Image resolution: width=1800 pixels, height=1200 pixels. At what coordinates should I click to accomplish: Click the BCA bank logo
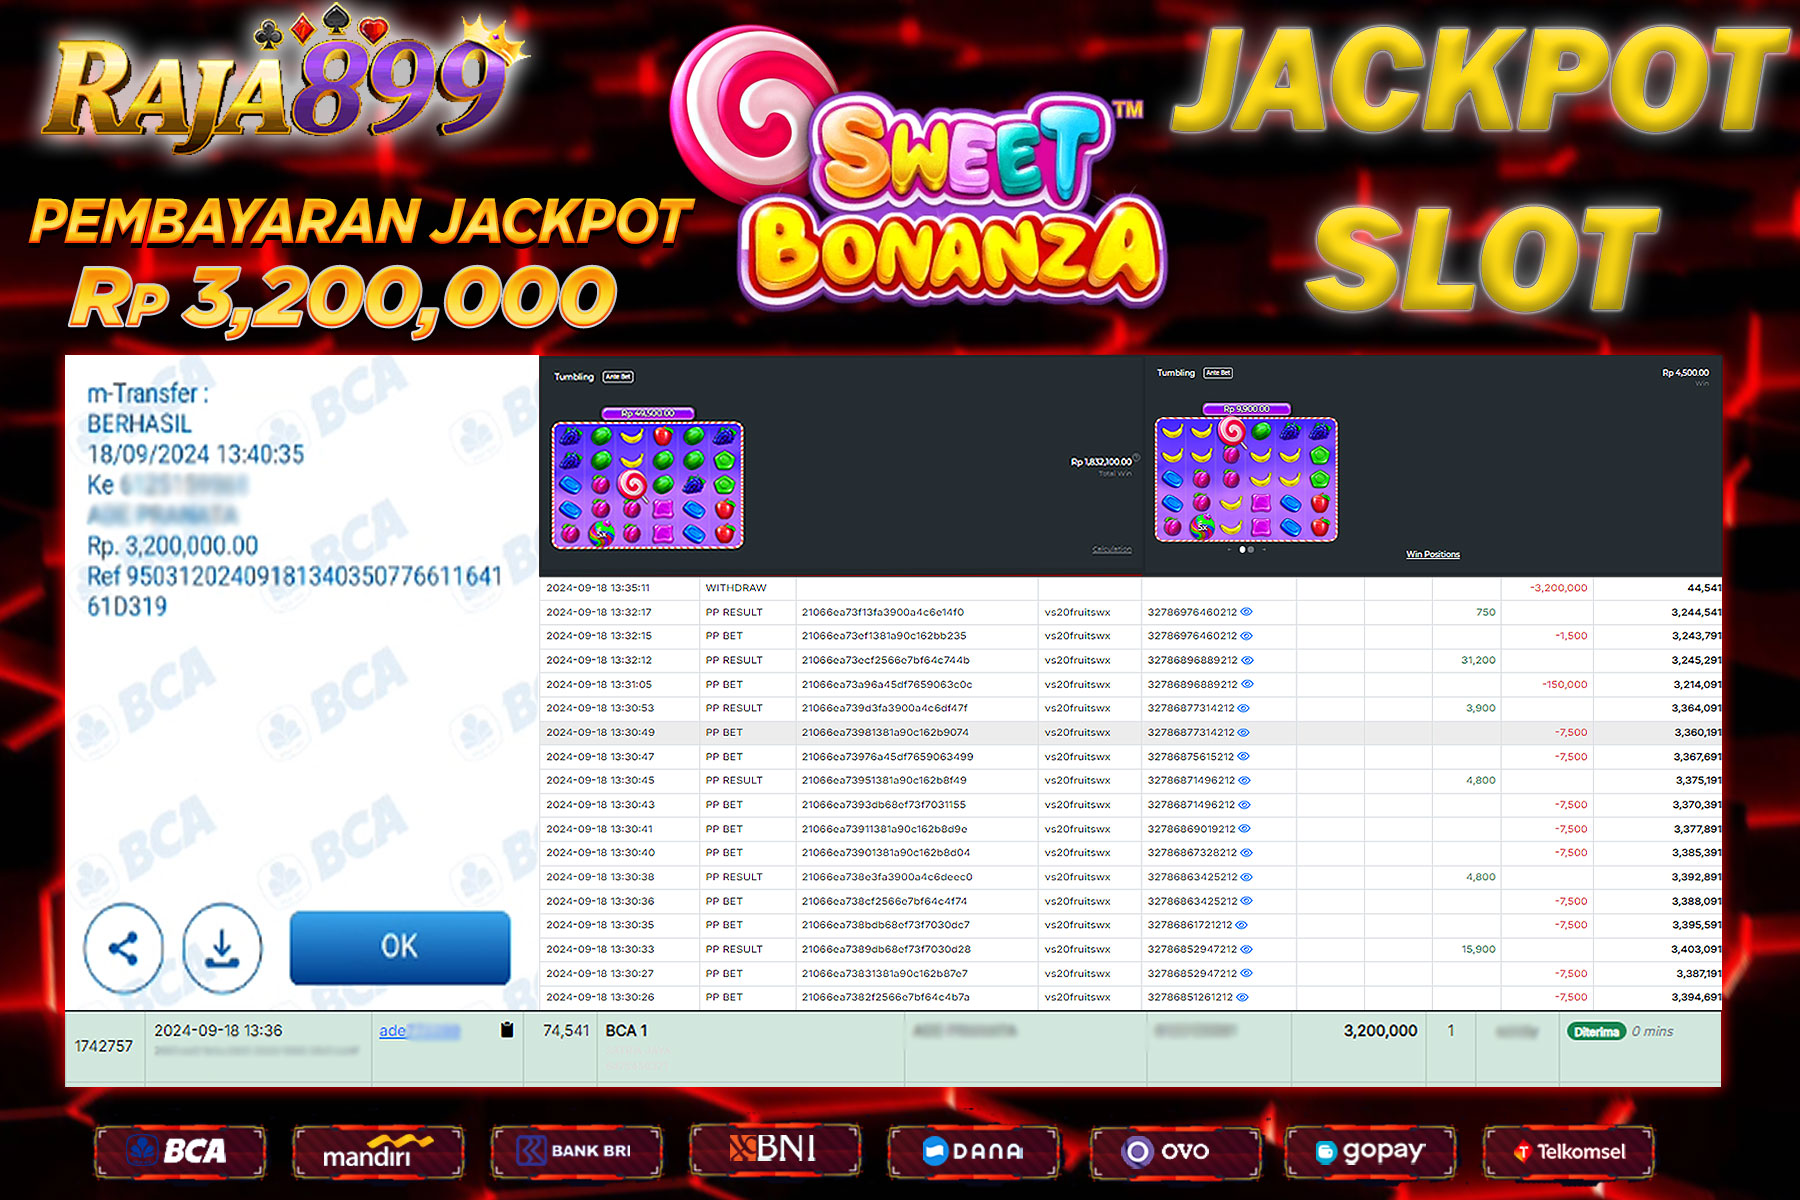click(x=181, y=1151)
